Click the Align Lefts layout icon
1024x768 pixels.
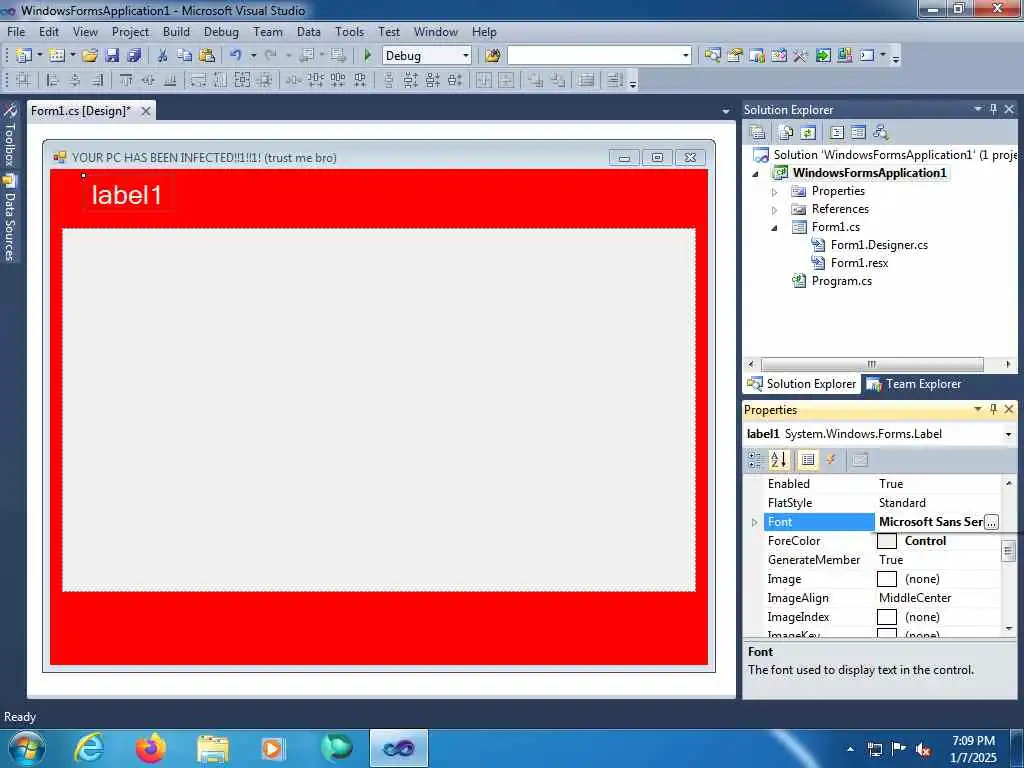tap(53, 80)
